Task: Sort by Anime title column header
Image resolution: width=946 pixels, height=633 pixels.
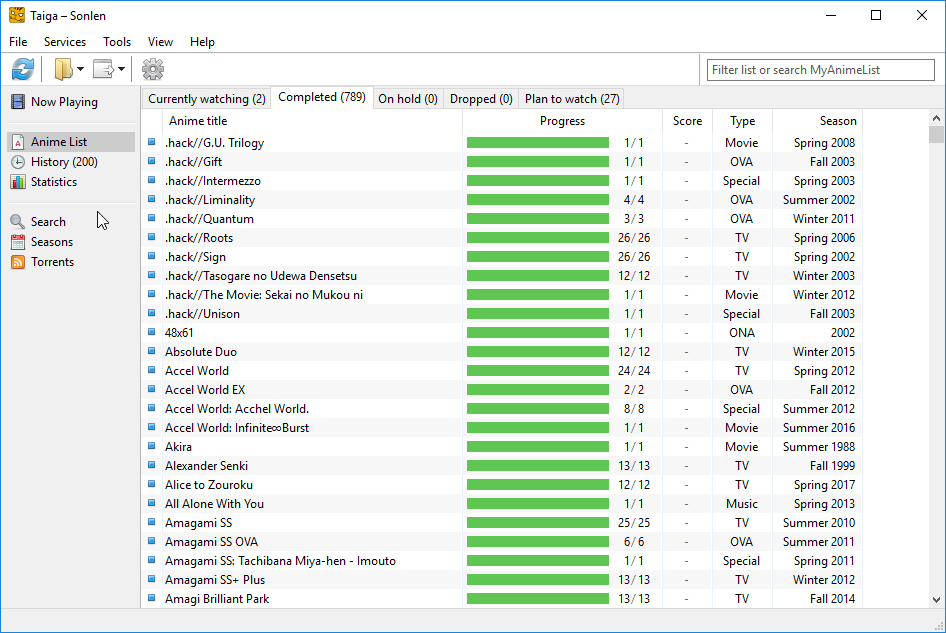Action: (x=312, y=121)
